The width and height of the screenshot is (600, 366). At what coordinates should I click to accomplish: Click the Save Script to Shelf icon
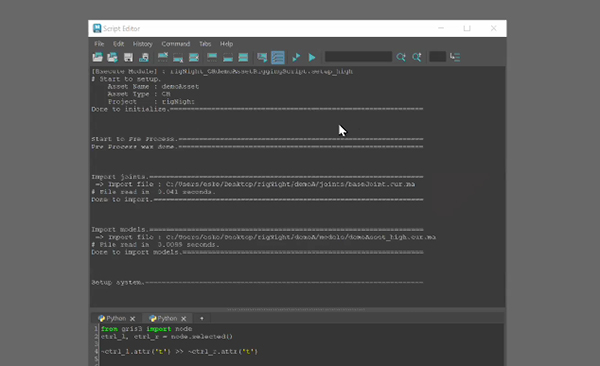(x=144, y=57)
